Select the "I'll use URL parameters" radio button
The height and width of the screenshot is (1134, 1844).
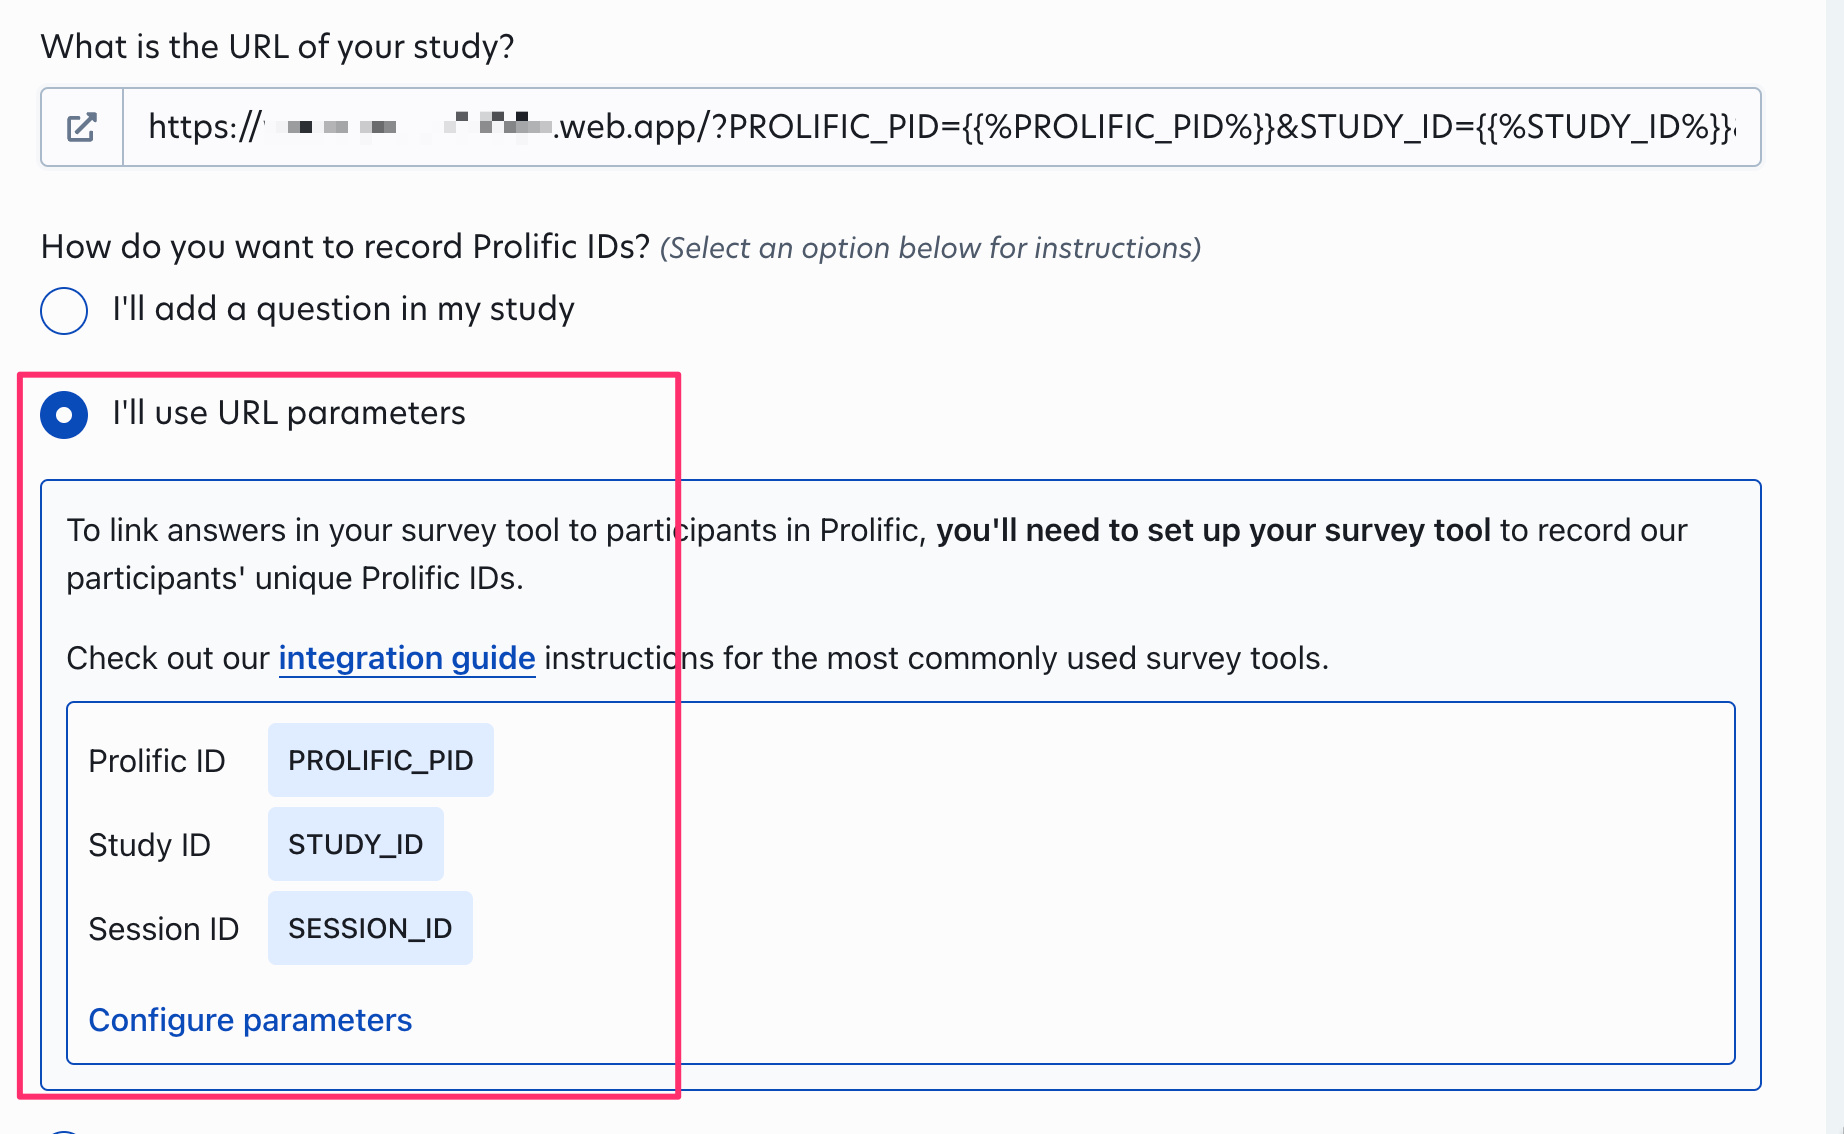point(64,414)
